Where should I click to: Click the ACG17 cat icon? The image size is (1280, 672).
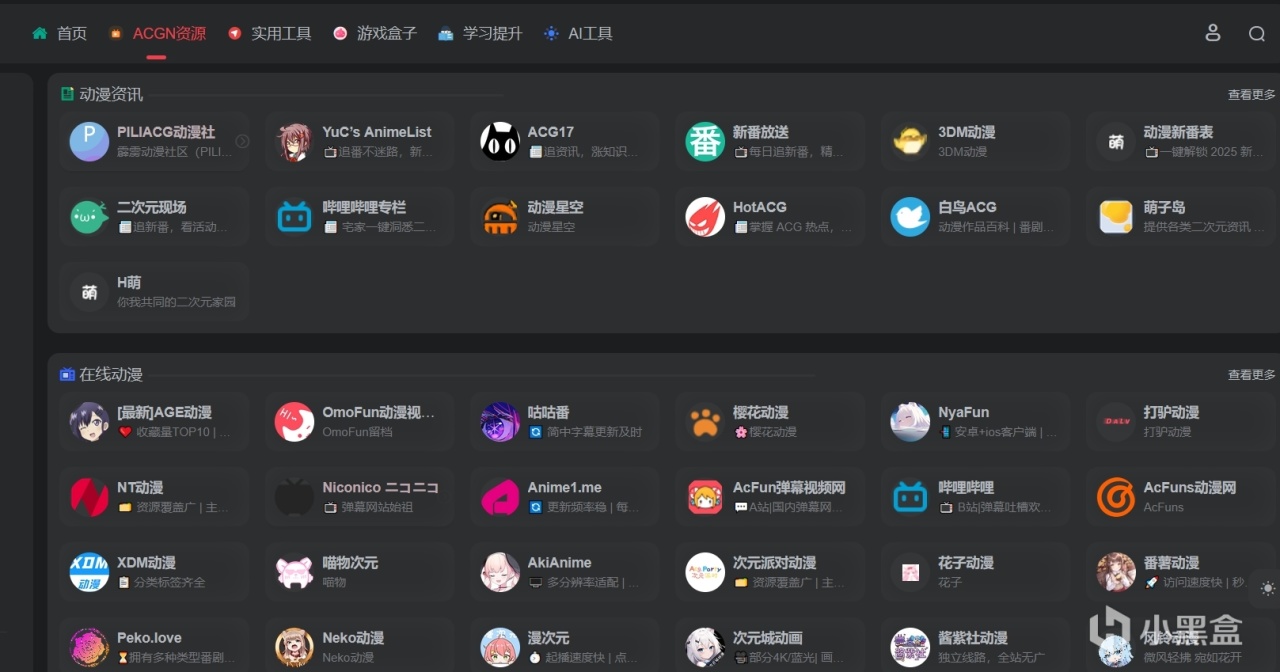coord(500,142)
